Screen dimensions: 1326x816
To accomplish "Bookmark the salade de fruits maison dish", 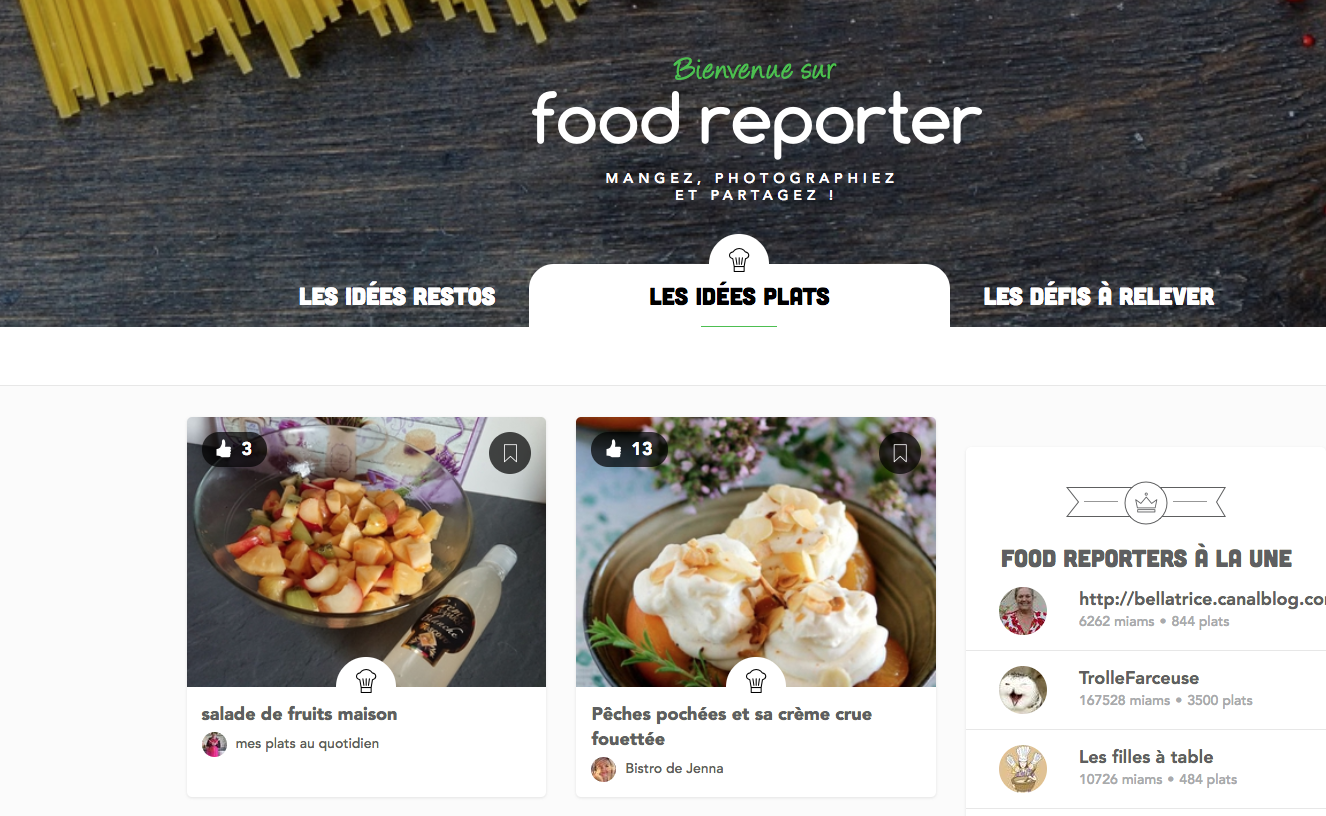I will (510, 453).
